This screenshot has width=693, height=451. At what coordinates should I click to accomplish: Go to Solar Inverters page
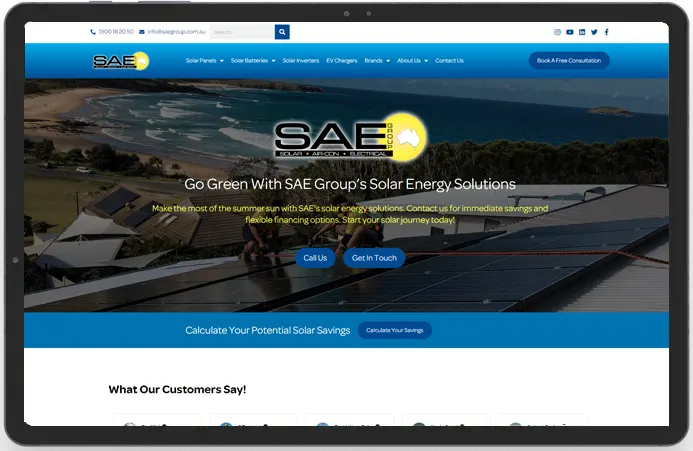click(x=301, y=61)
